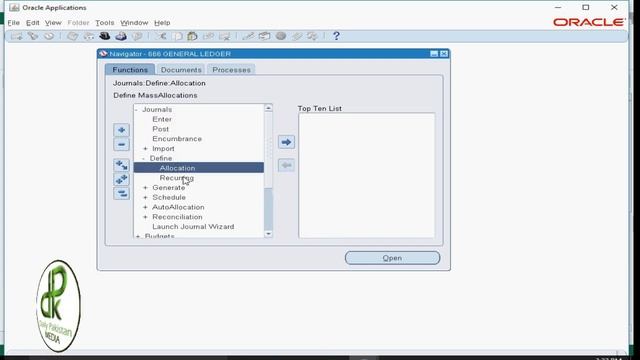Screen dimensions: 640x360
Task: Switch to the Documents tab
Action: click(x=181, y=70)
